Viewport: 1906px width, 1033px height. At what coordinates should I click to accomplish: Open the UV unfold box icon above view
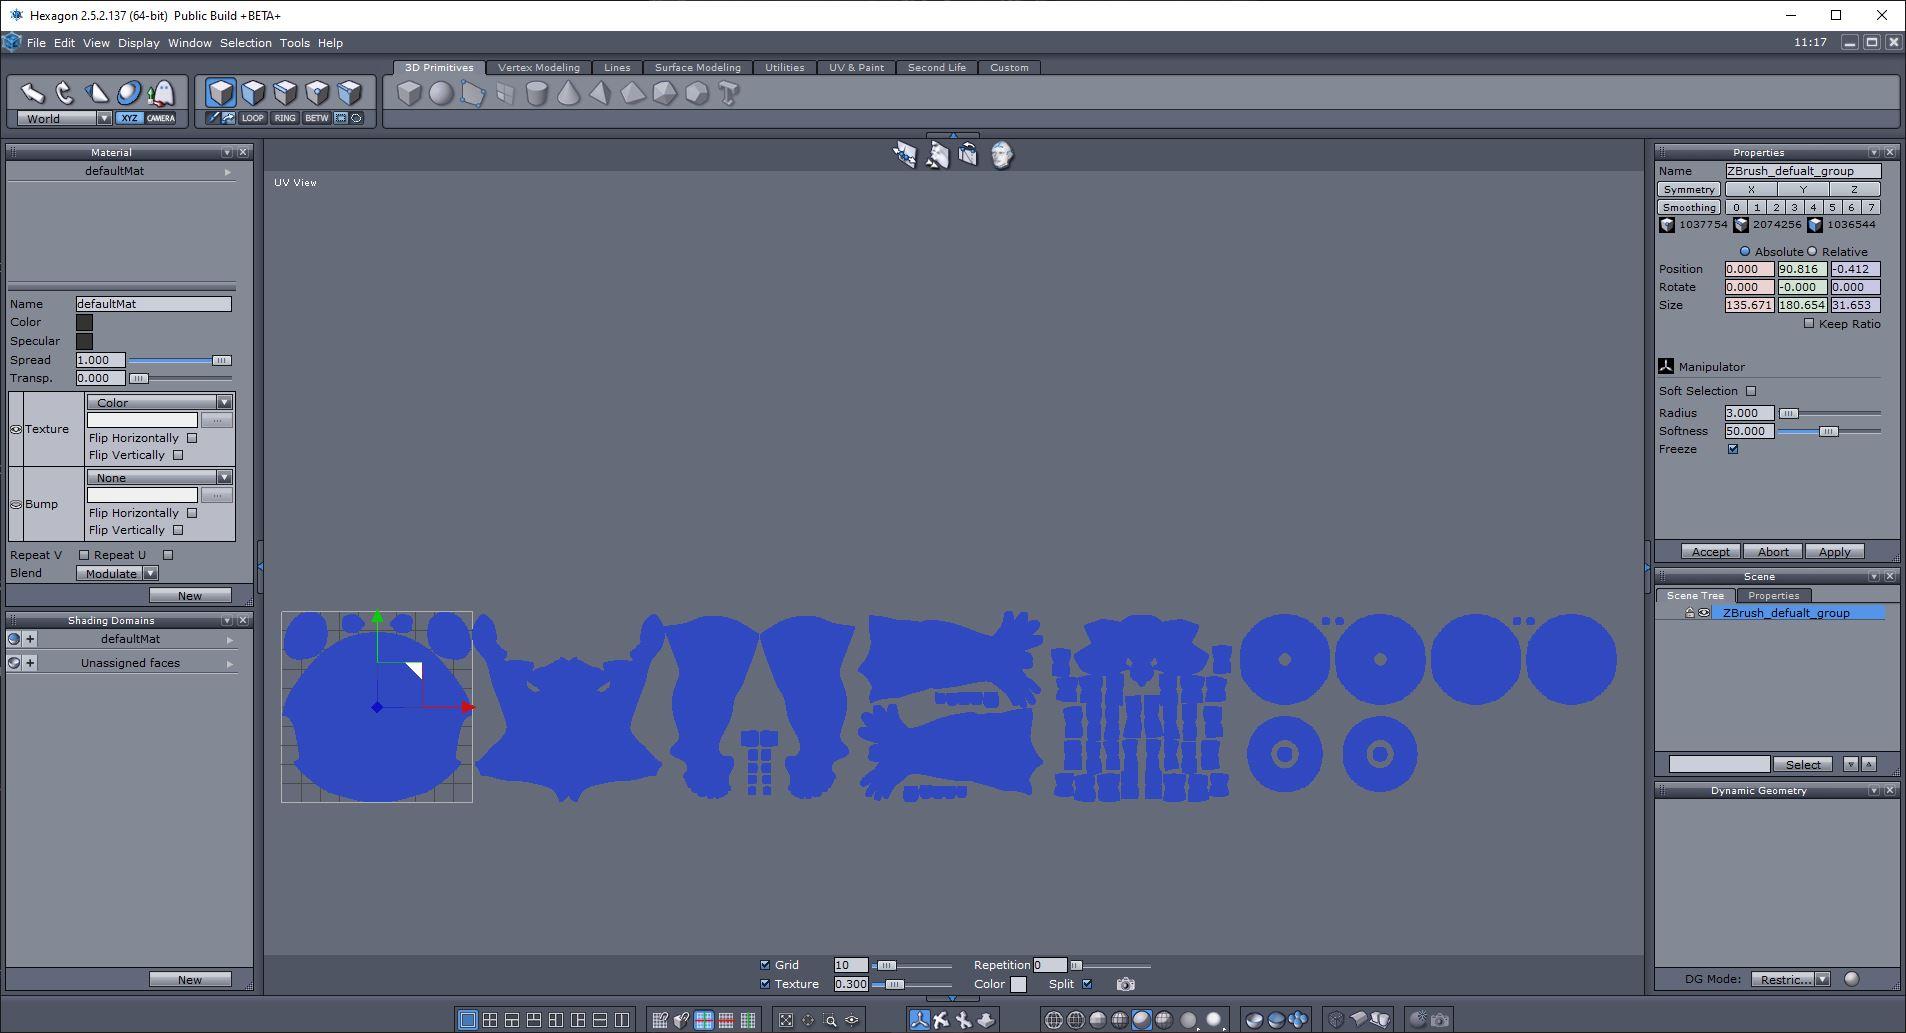[x=968, y=155]
